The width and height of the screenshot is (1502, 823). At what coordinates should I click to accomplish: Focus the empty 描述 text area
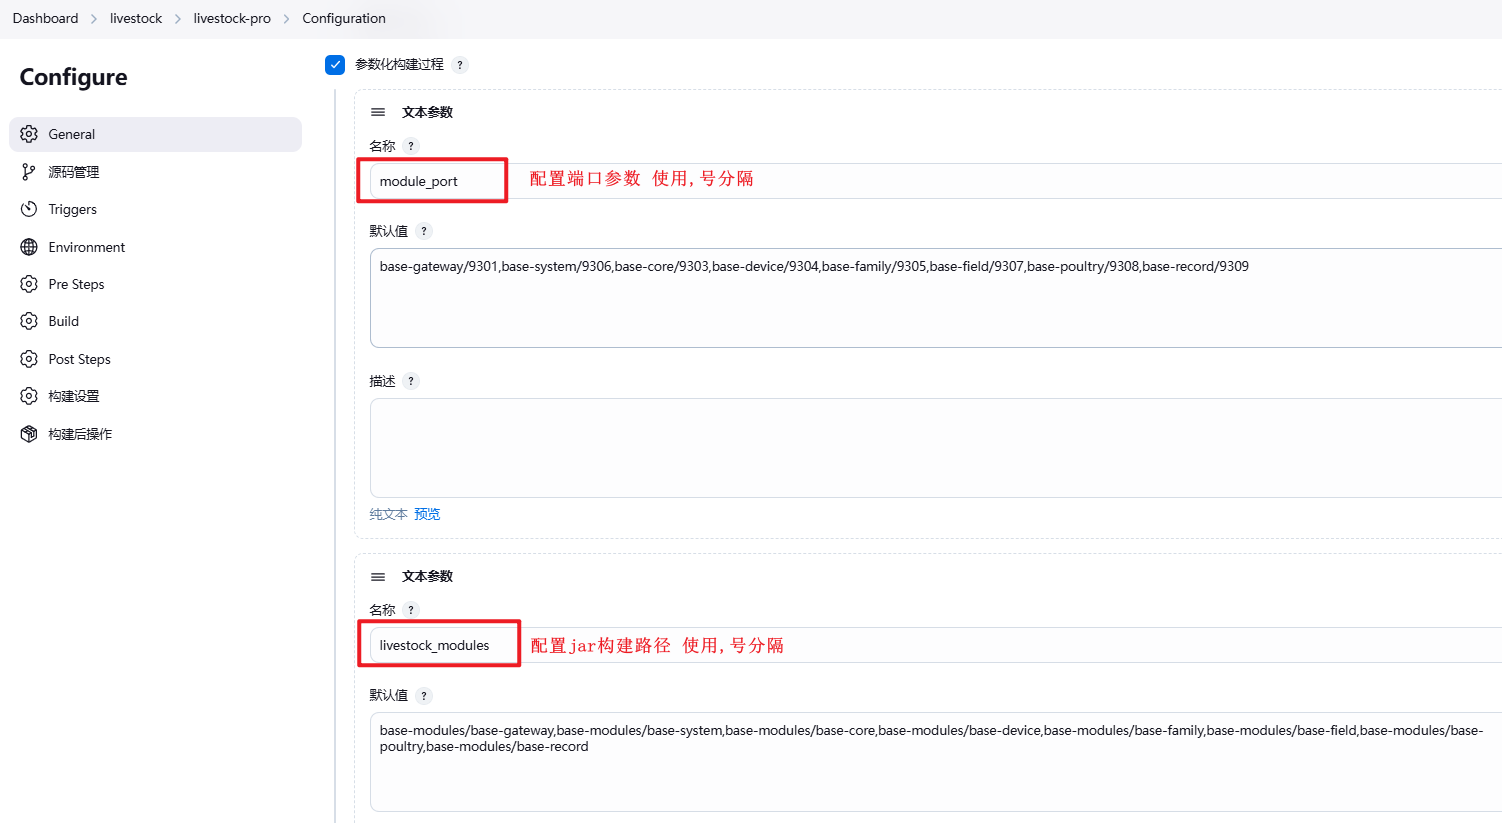(936, 448)
